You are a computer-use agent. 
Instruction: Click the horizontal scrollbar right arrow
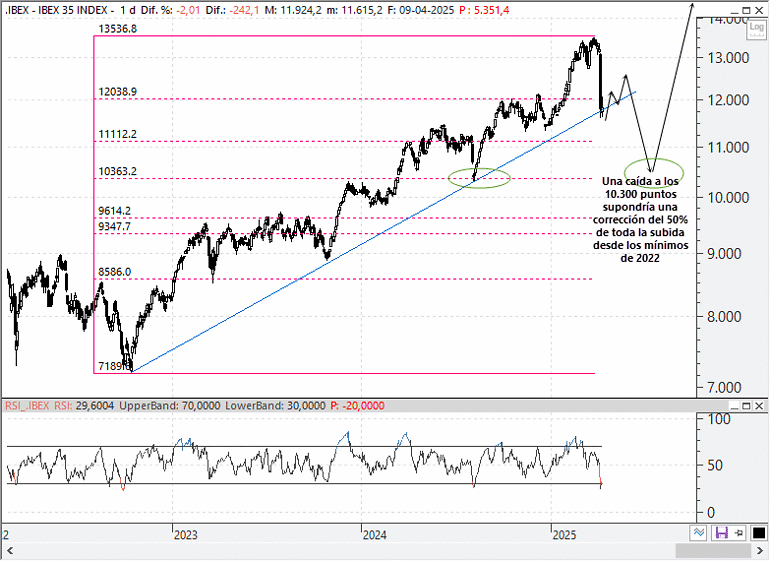(759, 550)
